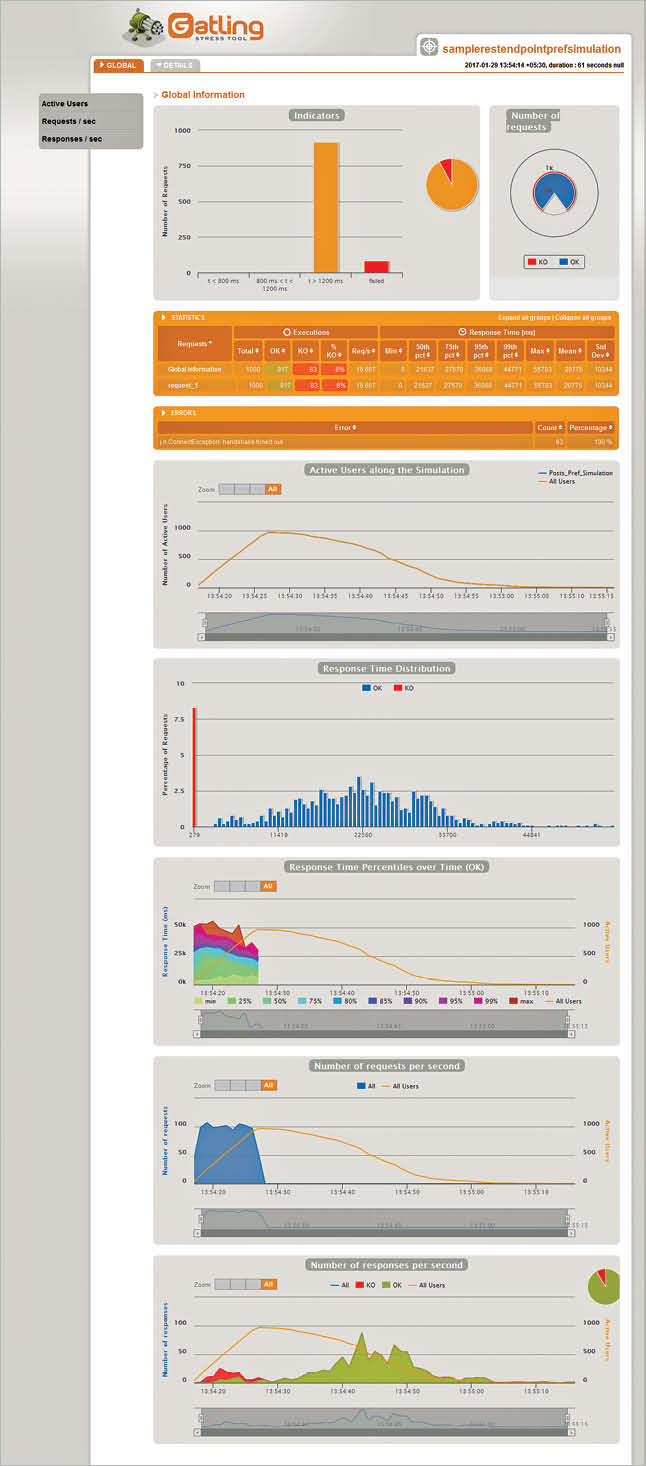Switch to the DETAILS tab

click(176, 65)
